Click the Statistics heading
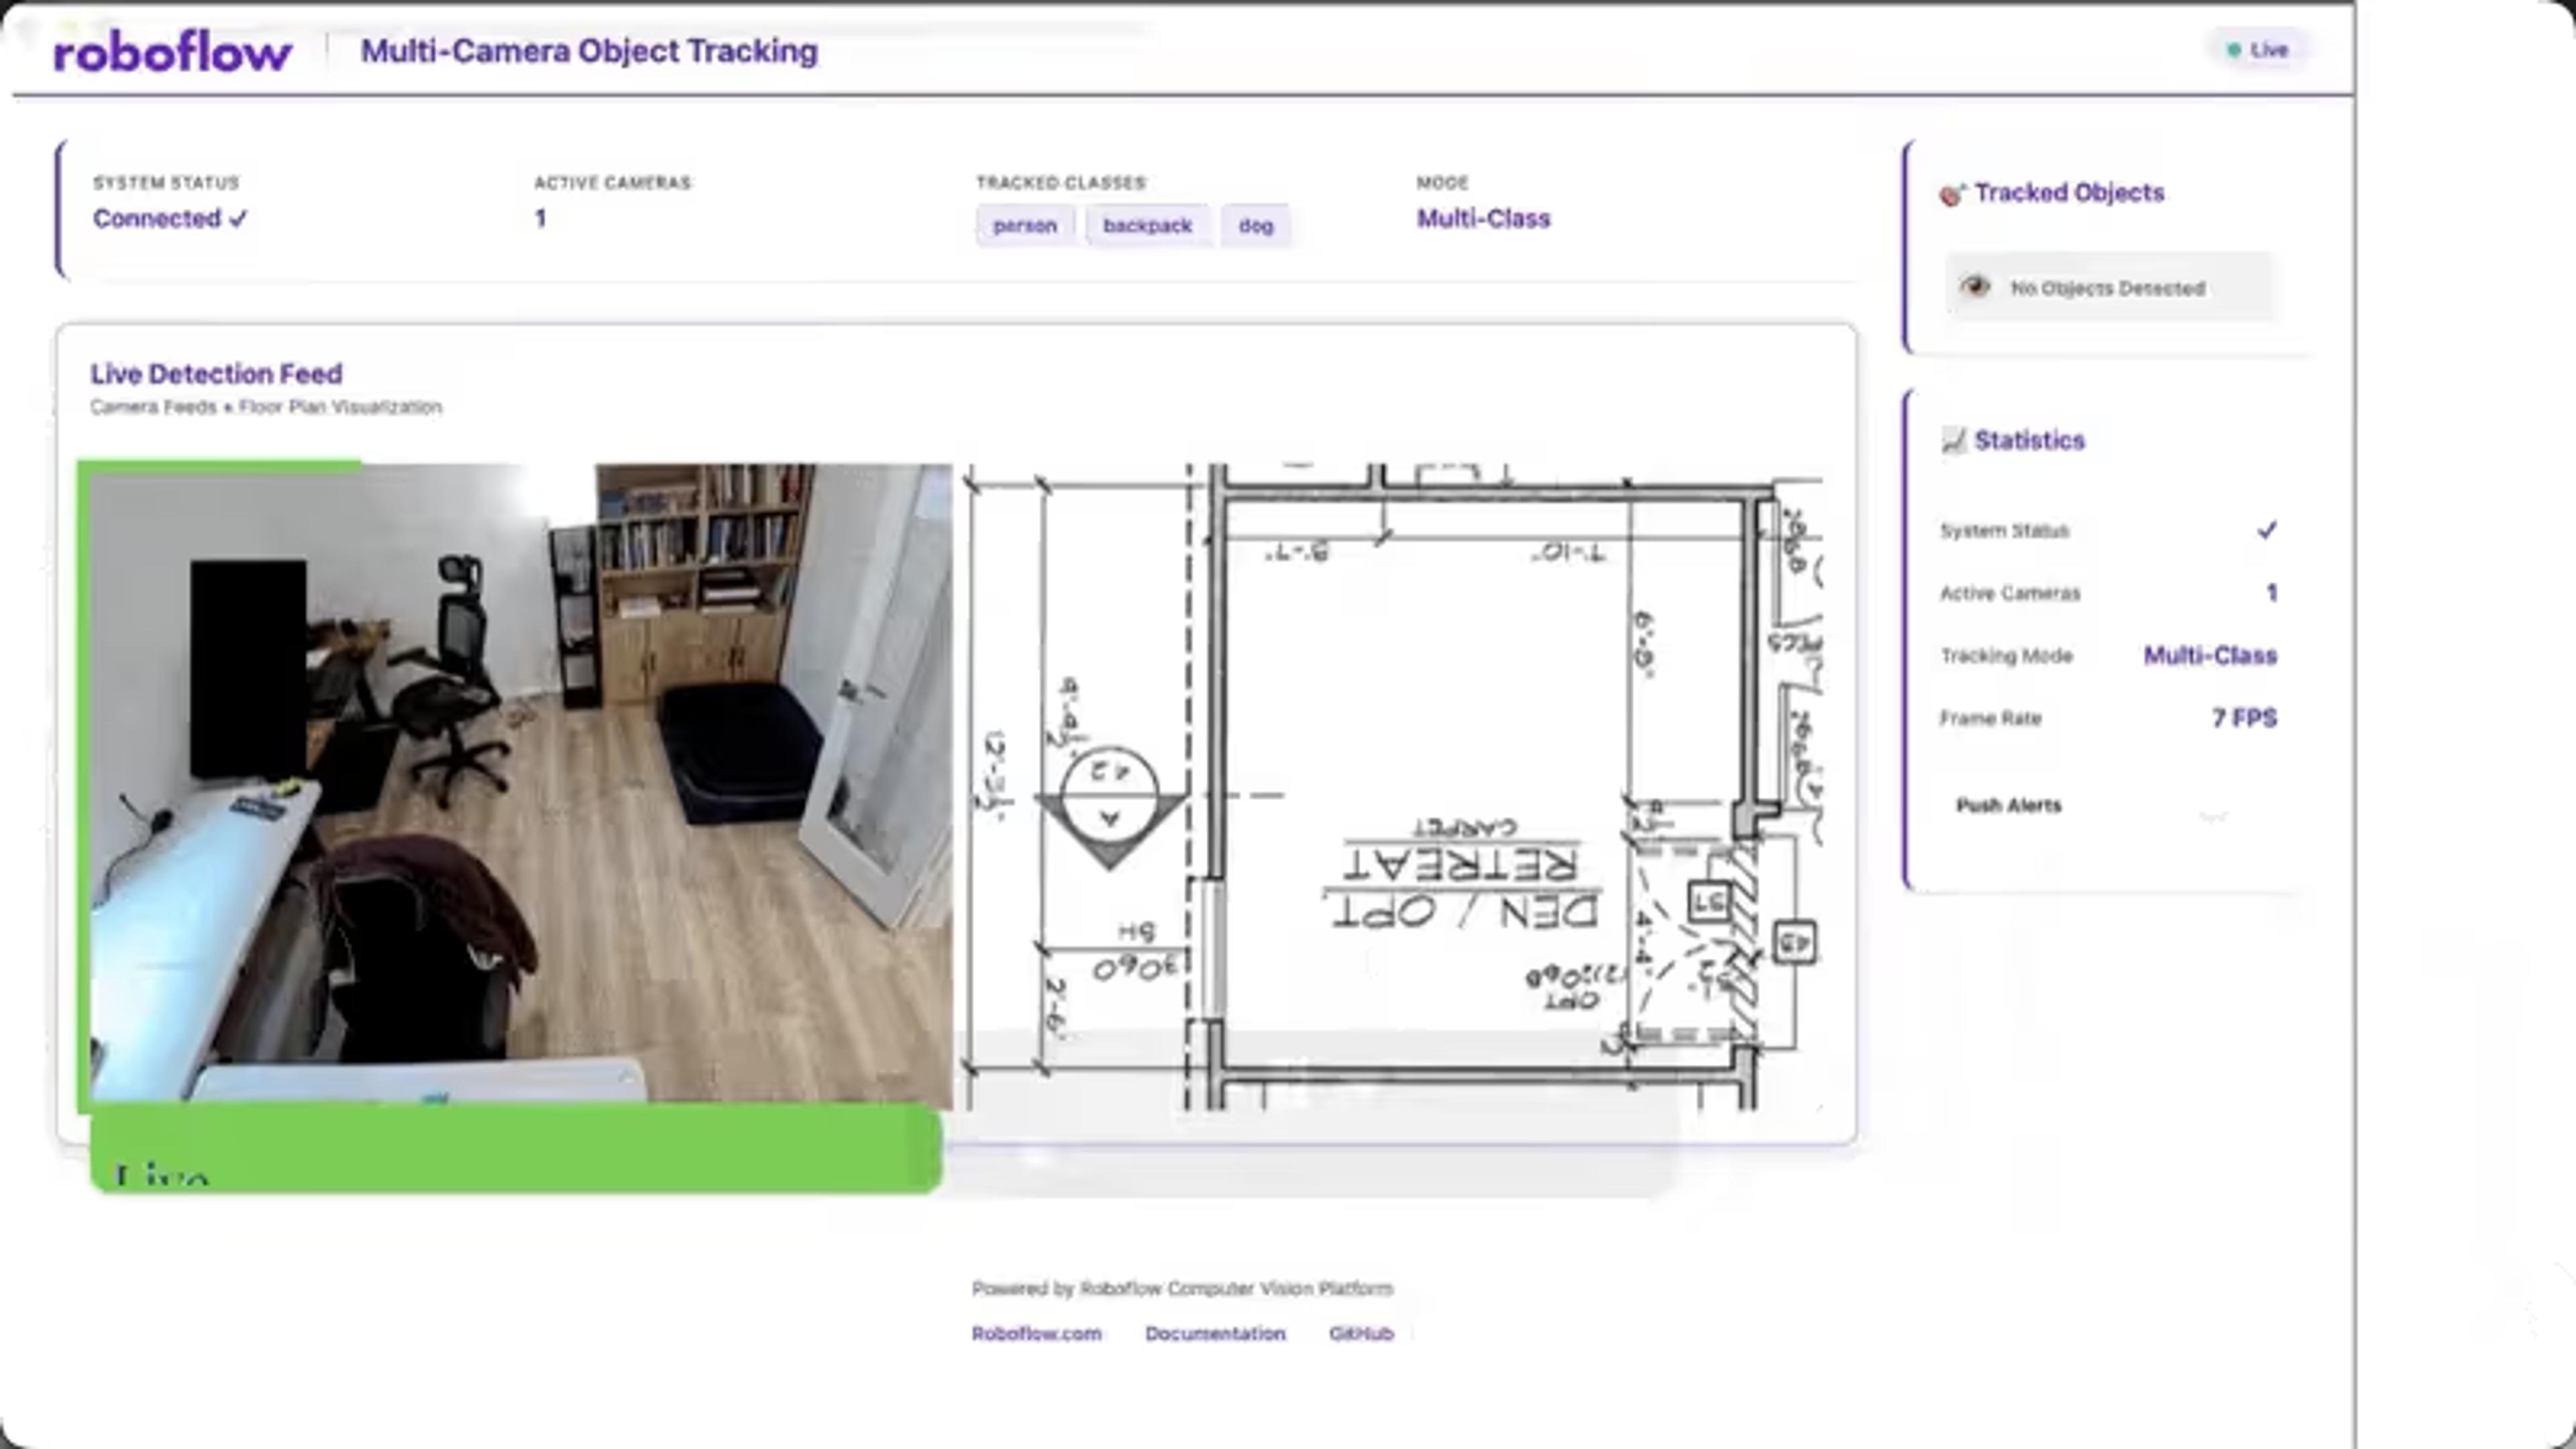 pos(2029,441)
